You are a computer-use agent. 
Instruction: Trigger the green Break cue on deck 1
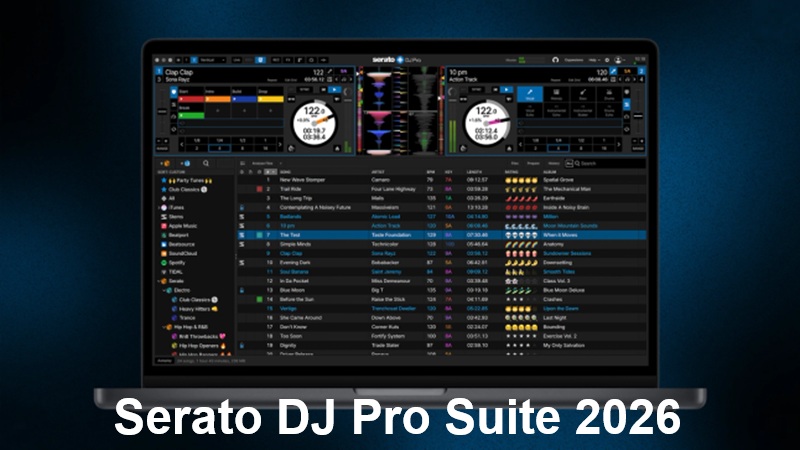tap(191, 115)
